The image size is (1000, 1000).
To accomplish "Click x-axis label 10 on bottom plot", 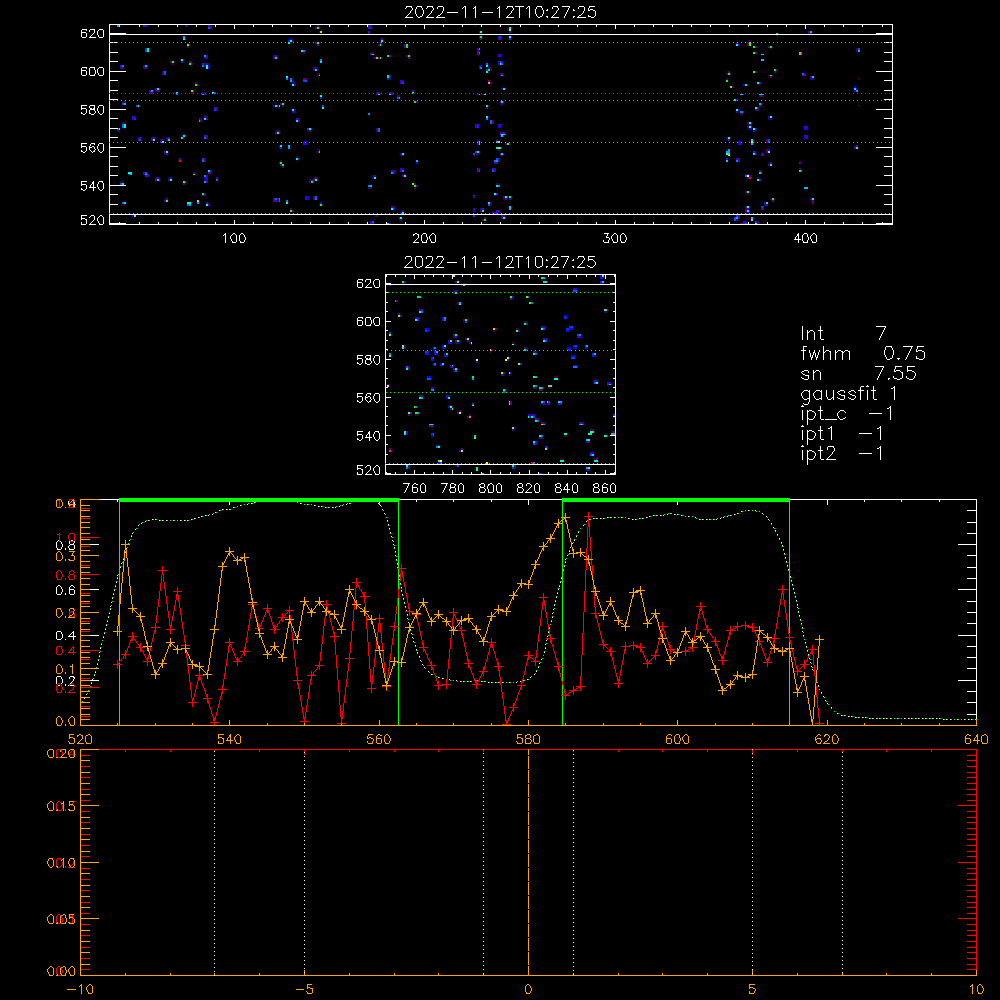I will pyautogui.click(x=976, y=990).
